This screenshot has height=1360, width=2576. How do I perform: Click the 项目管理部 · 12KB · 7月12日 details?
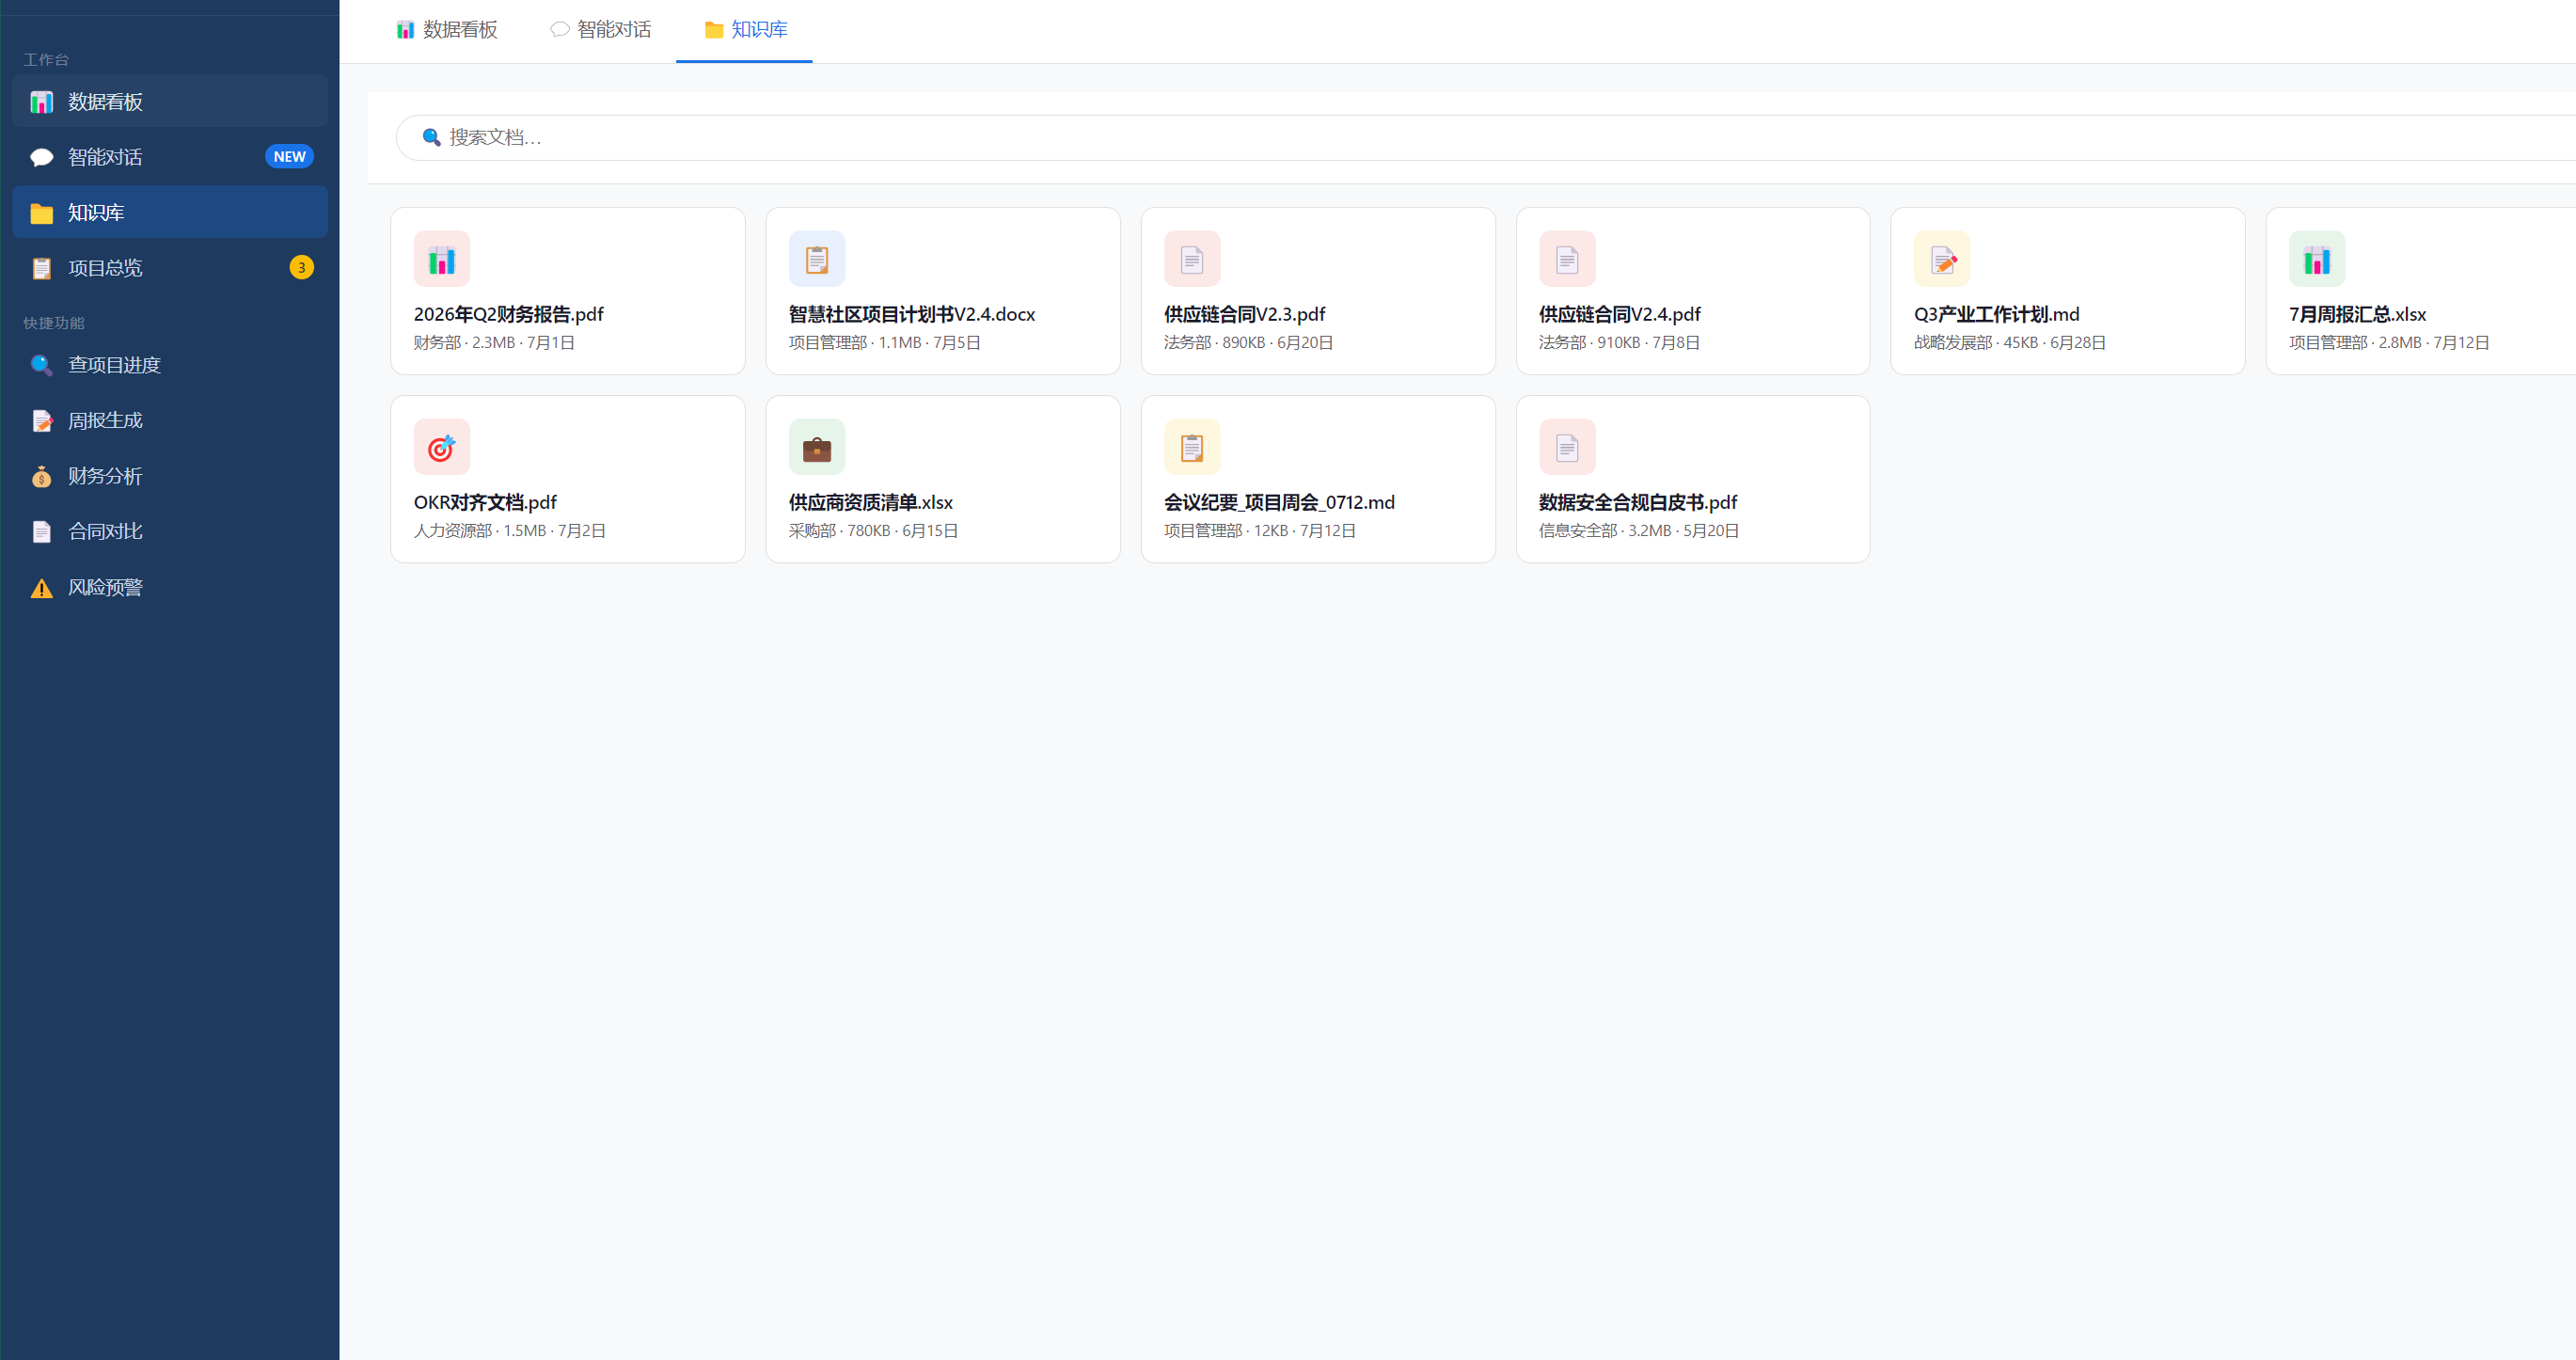click(1260, 531)
